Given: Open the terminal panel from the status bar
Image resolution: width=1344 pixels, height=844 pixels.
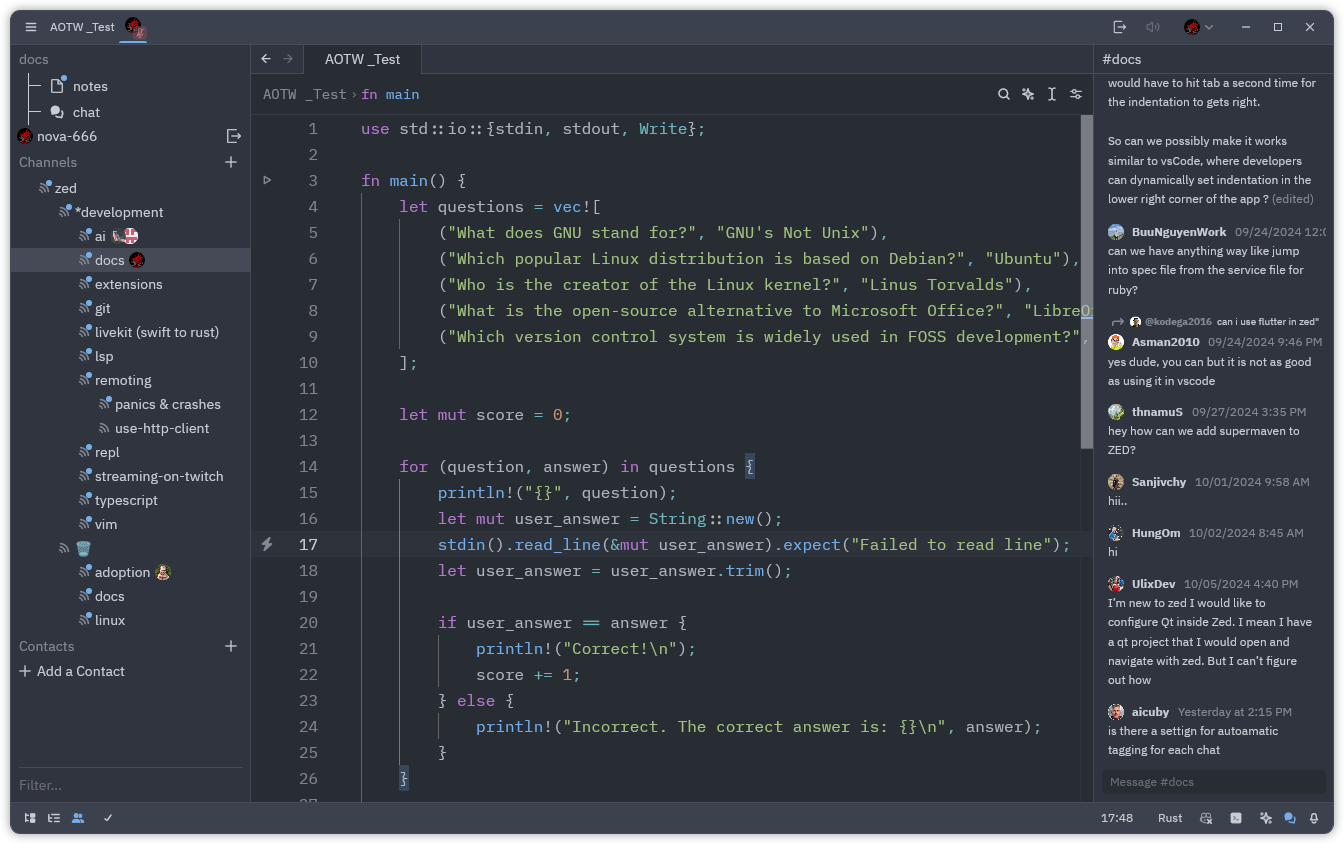Looking at the screenshot, I should pyautogui.click(x=1236, y=818).
